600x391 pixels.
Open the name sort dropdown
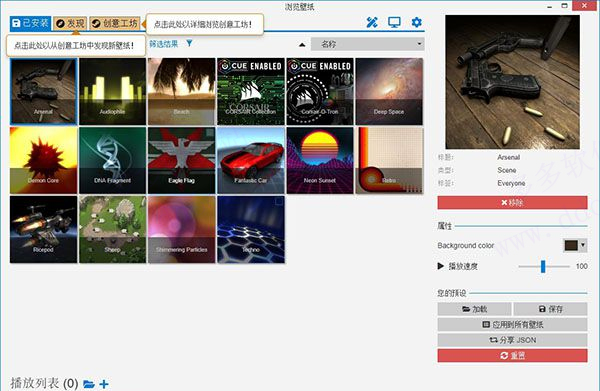(367, 44)
